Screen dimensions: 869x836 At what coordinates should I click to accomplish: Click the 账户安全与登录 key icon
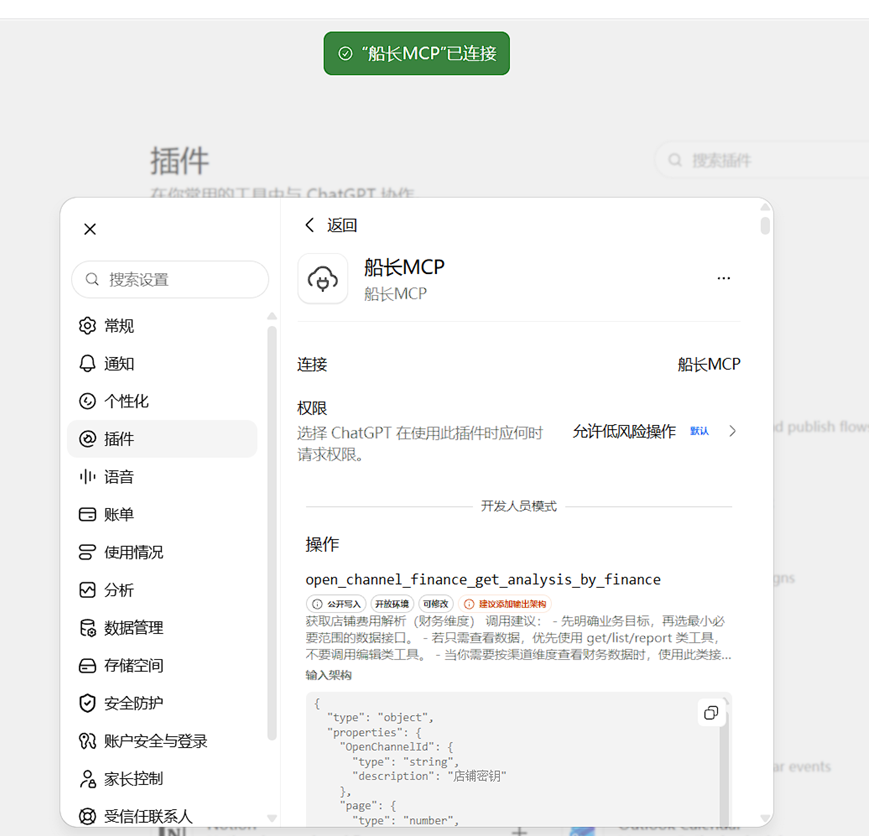[87, 741]
